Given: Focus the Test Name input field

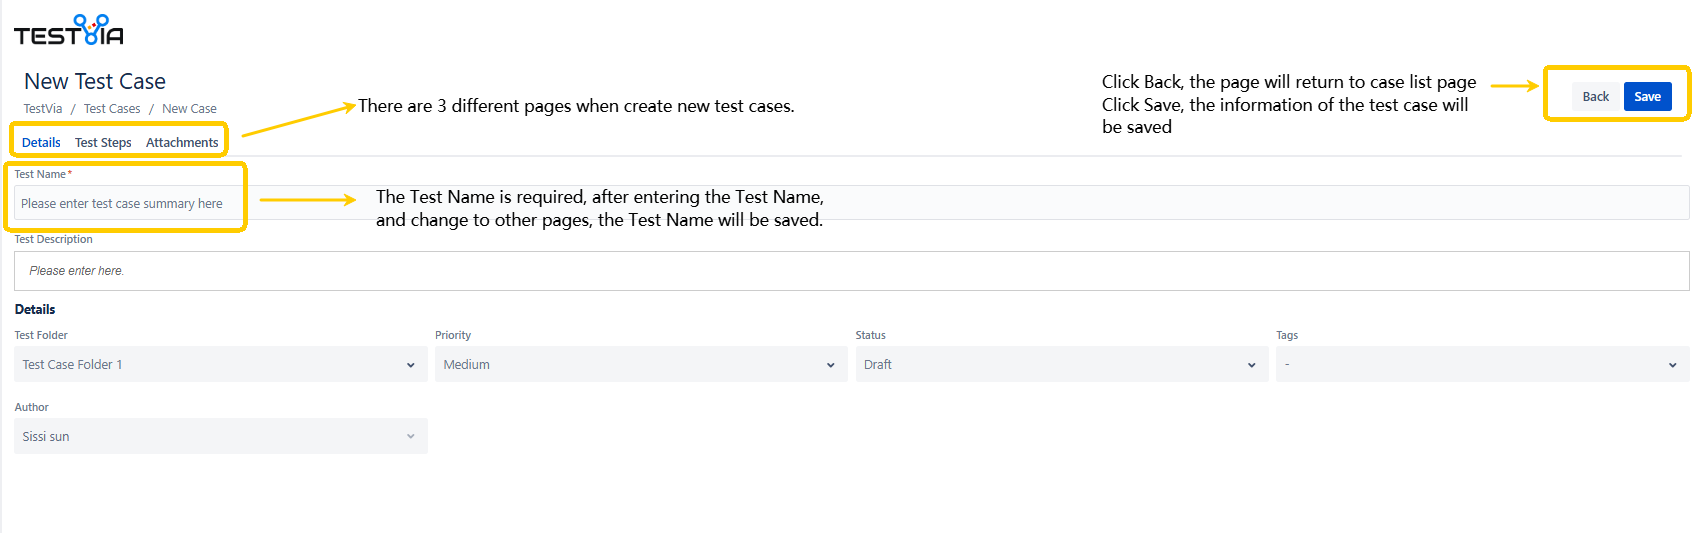Looking at the screenshot, I should pyautogui.click(x=127, y=204).
